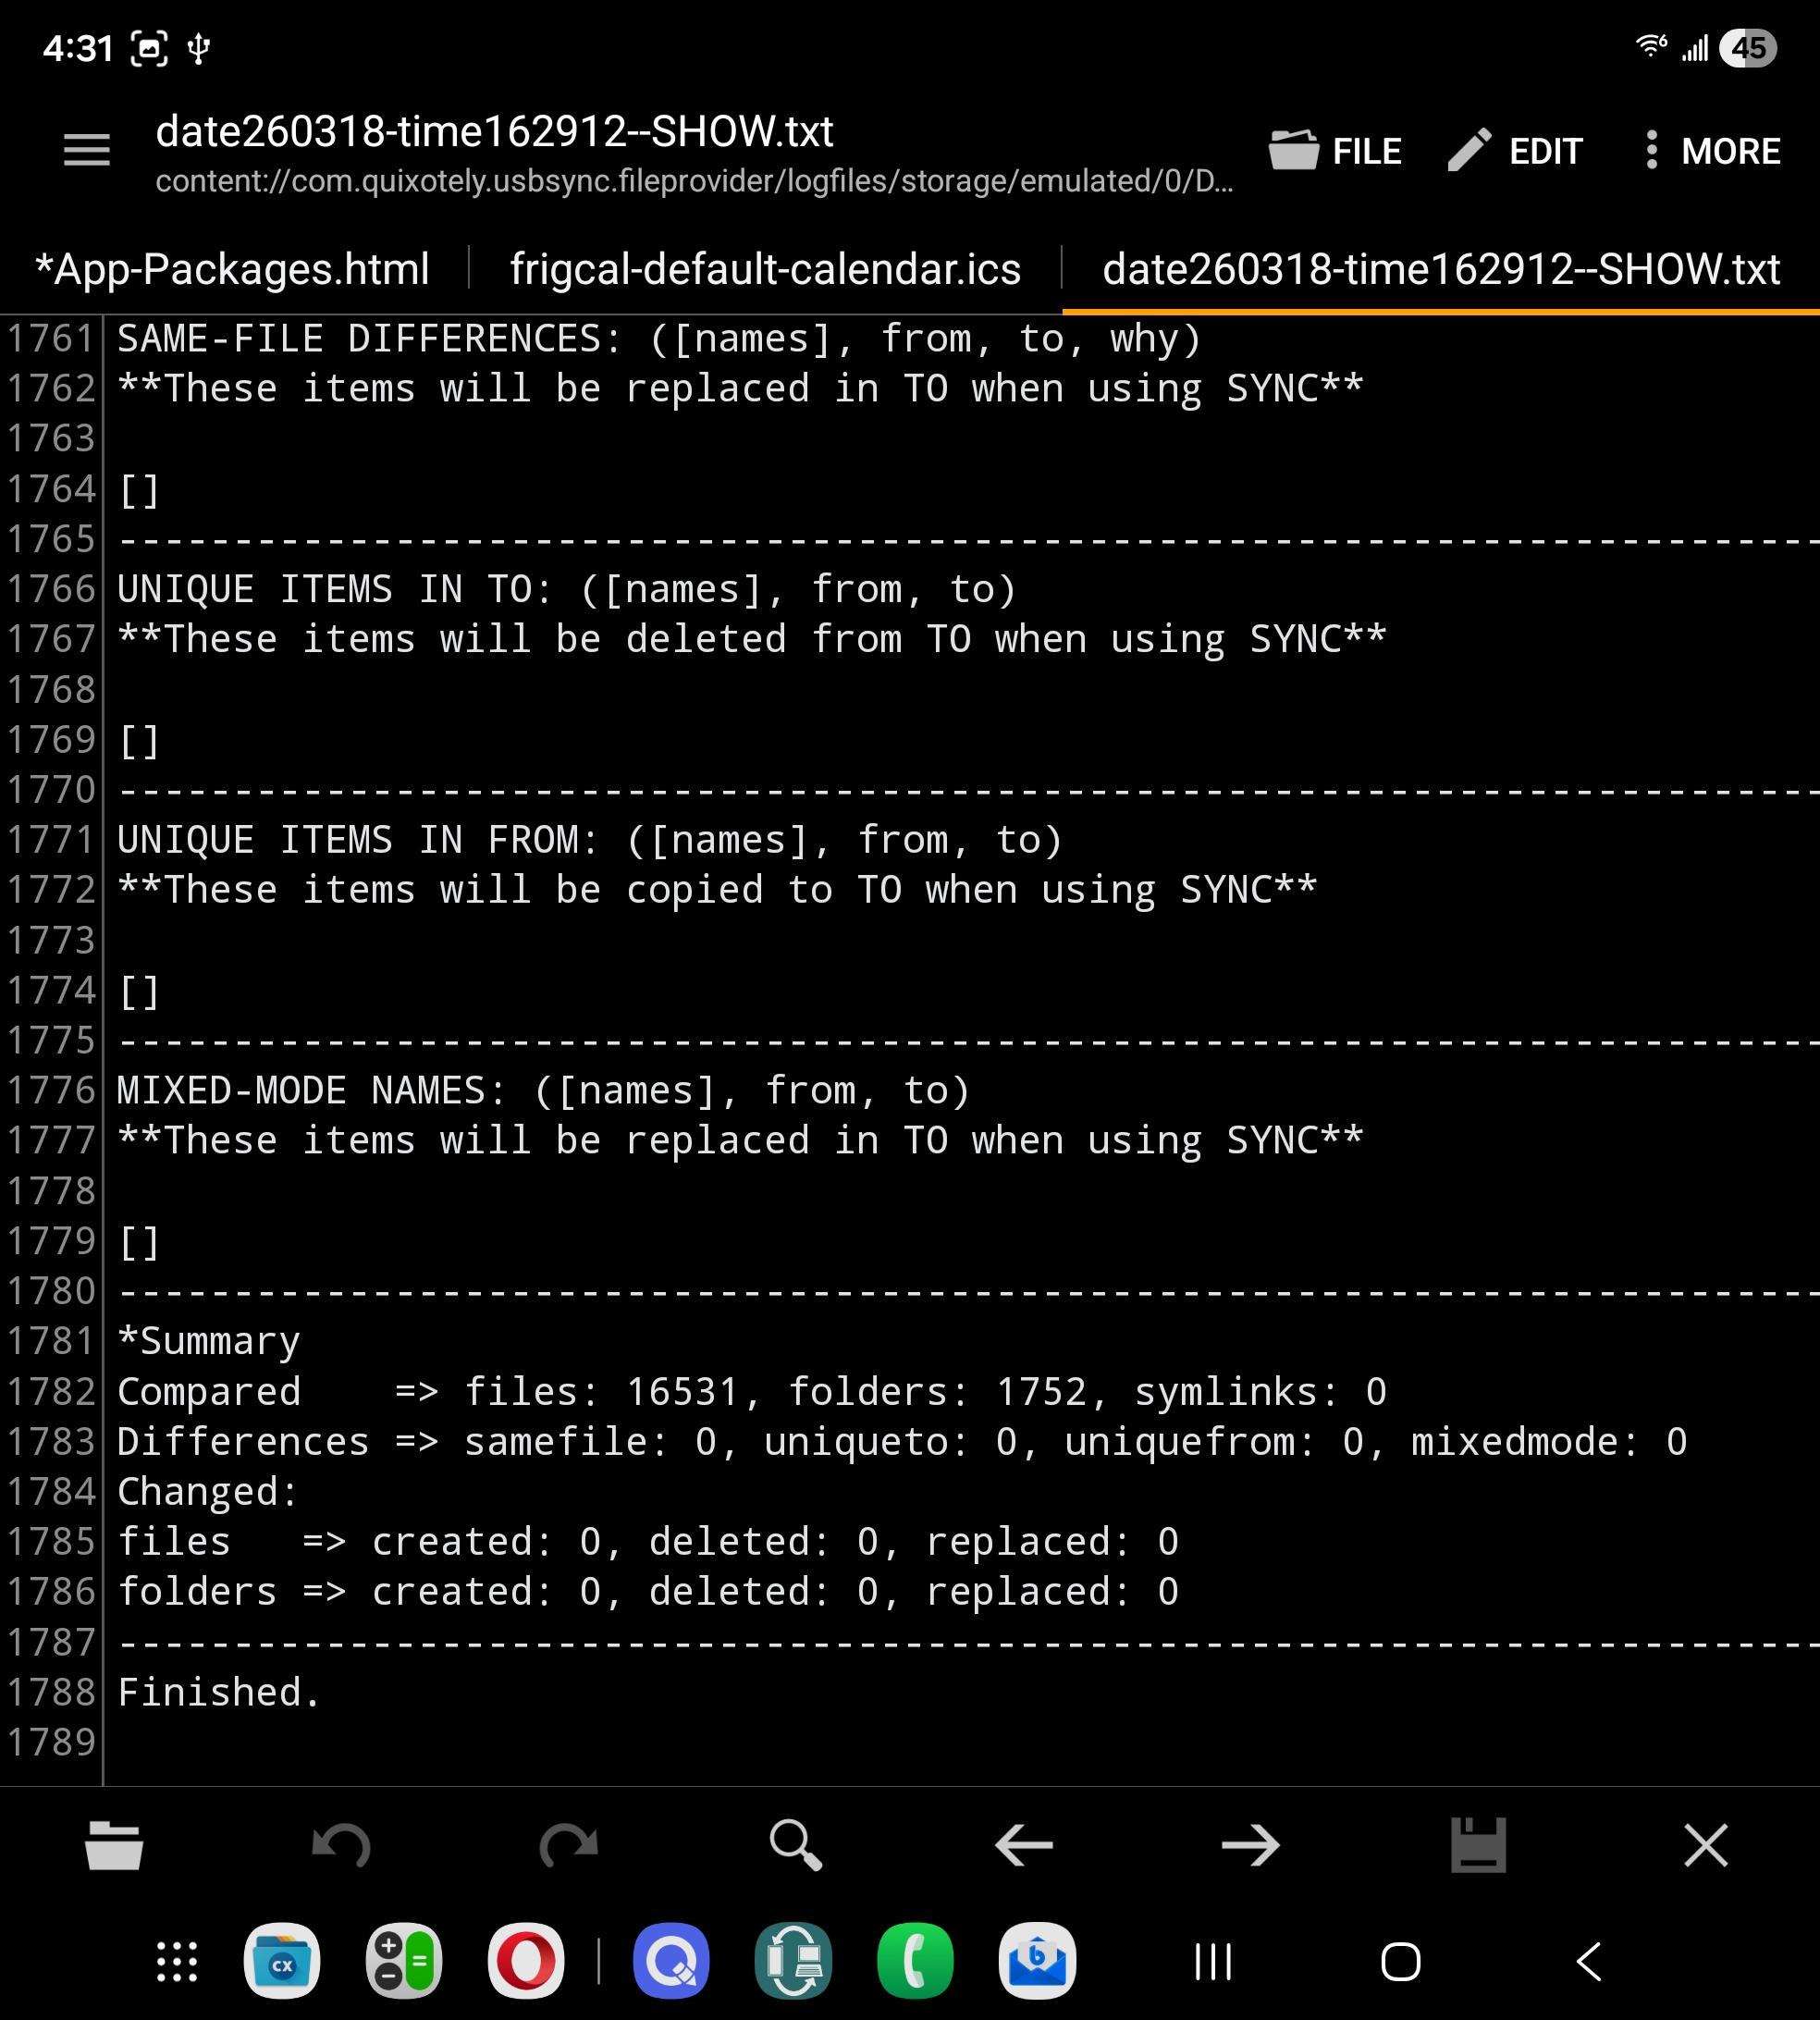Tap the undo arrow icon
The height and width of the screenshot is (2020, 1820).
click(x=342, y=1845)
